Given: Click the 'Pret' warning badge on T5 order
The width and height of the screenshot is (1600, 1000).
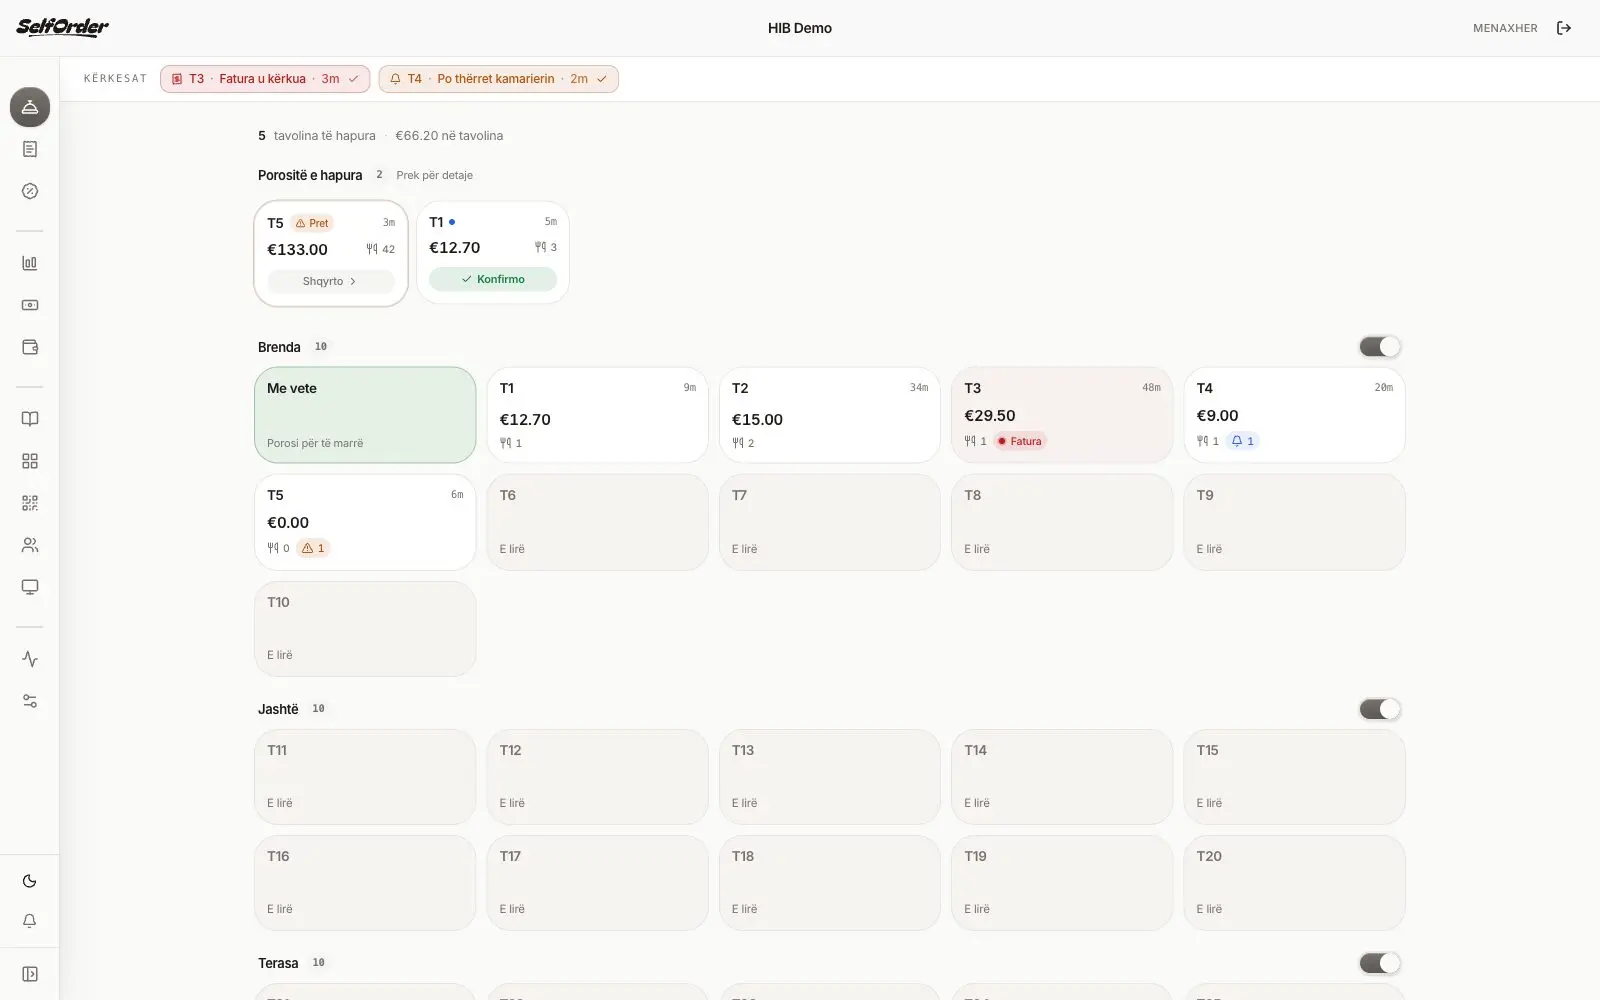Looking at the screenshot, I should (312, 223).
